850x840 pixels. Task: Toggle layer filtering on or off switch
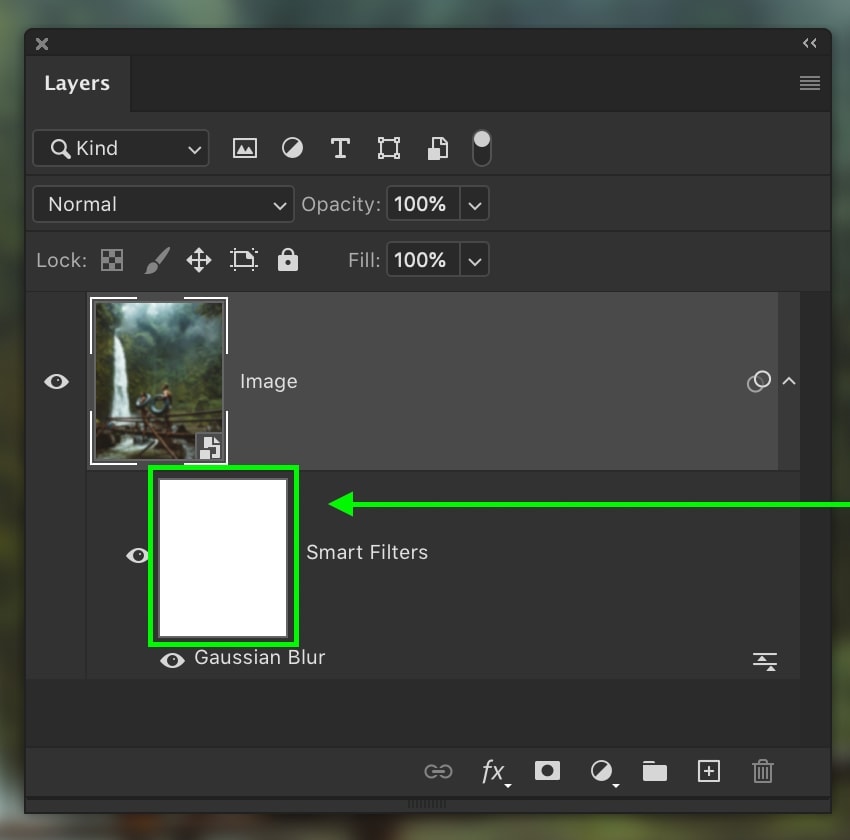tap(481, 148)
